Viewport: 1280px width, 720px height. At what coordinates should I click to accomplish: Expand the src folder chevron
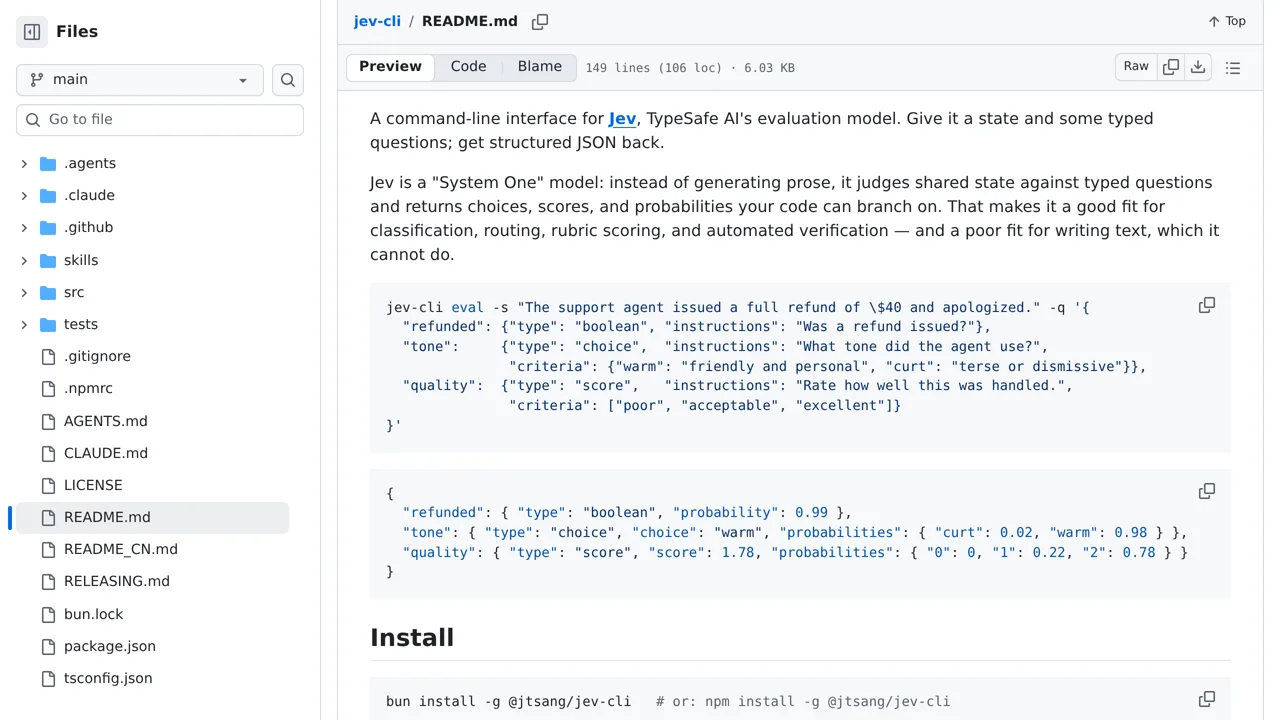click(24, 292)
